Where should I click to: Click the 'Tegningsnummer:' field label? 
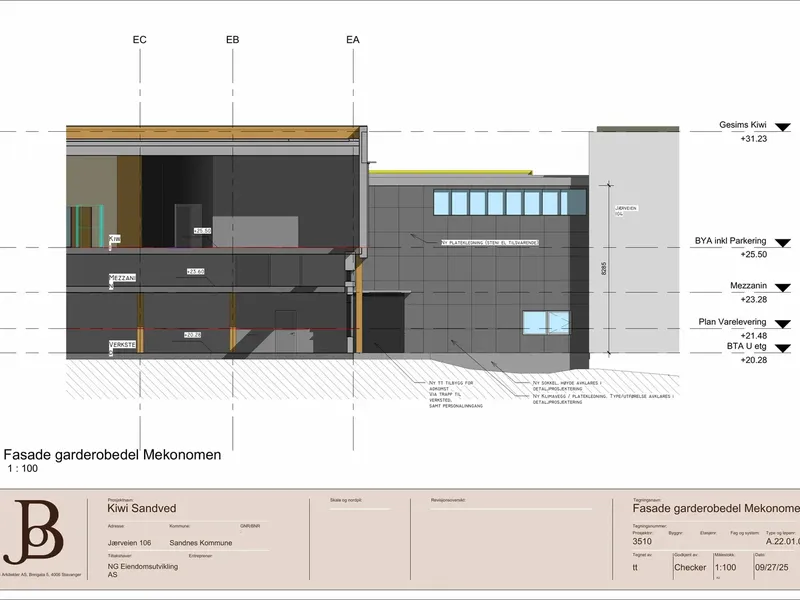649,526
